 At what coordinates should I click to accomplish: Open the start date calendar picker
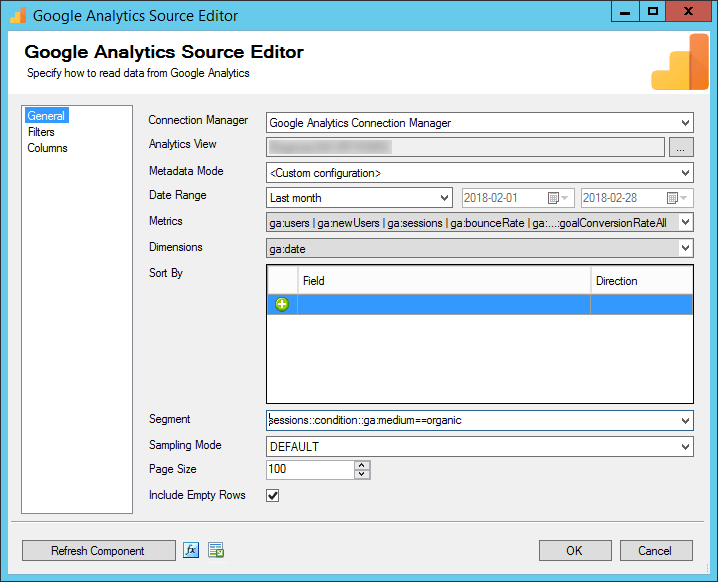pyautogui.click(x=558, y=198)
